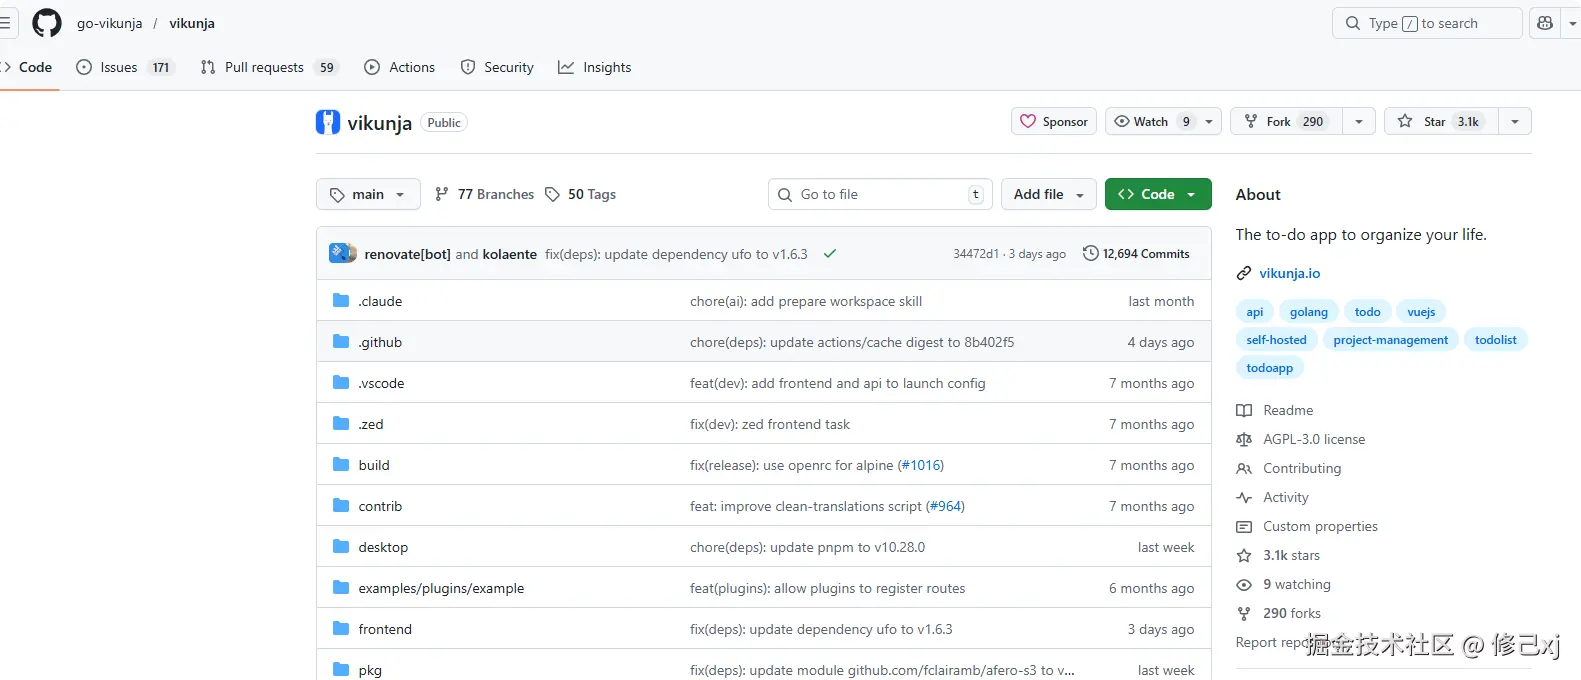This screenshot has height=680, width=1581.
Task: Toggle Watch notifications for repository
Action: tap(1151, 121)
